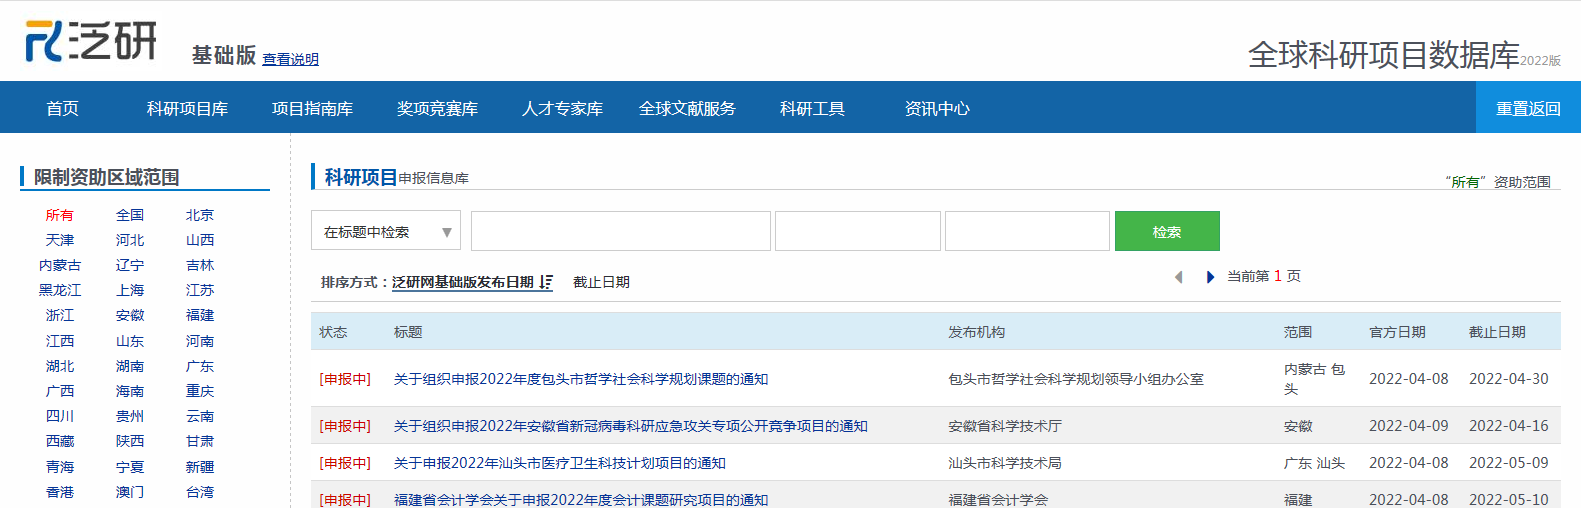1581x508 pixels.
Task: Select the 全球文献服务 navigation item
Action: 687,108
